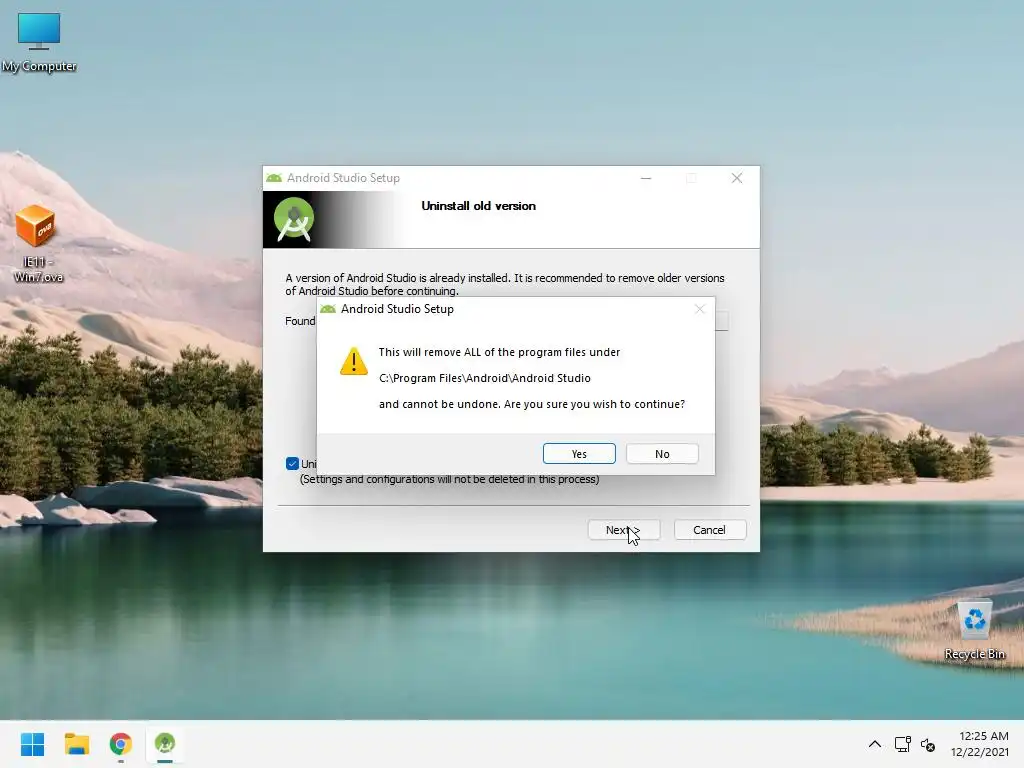Open the Recycle Bin desktop icon

[x=974, y=631]
